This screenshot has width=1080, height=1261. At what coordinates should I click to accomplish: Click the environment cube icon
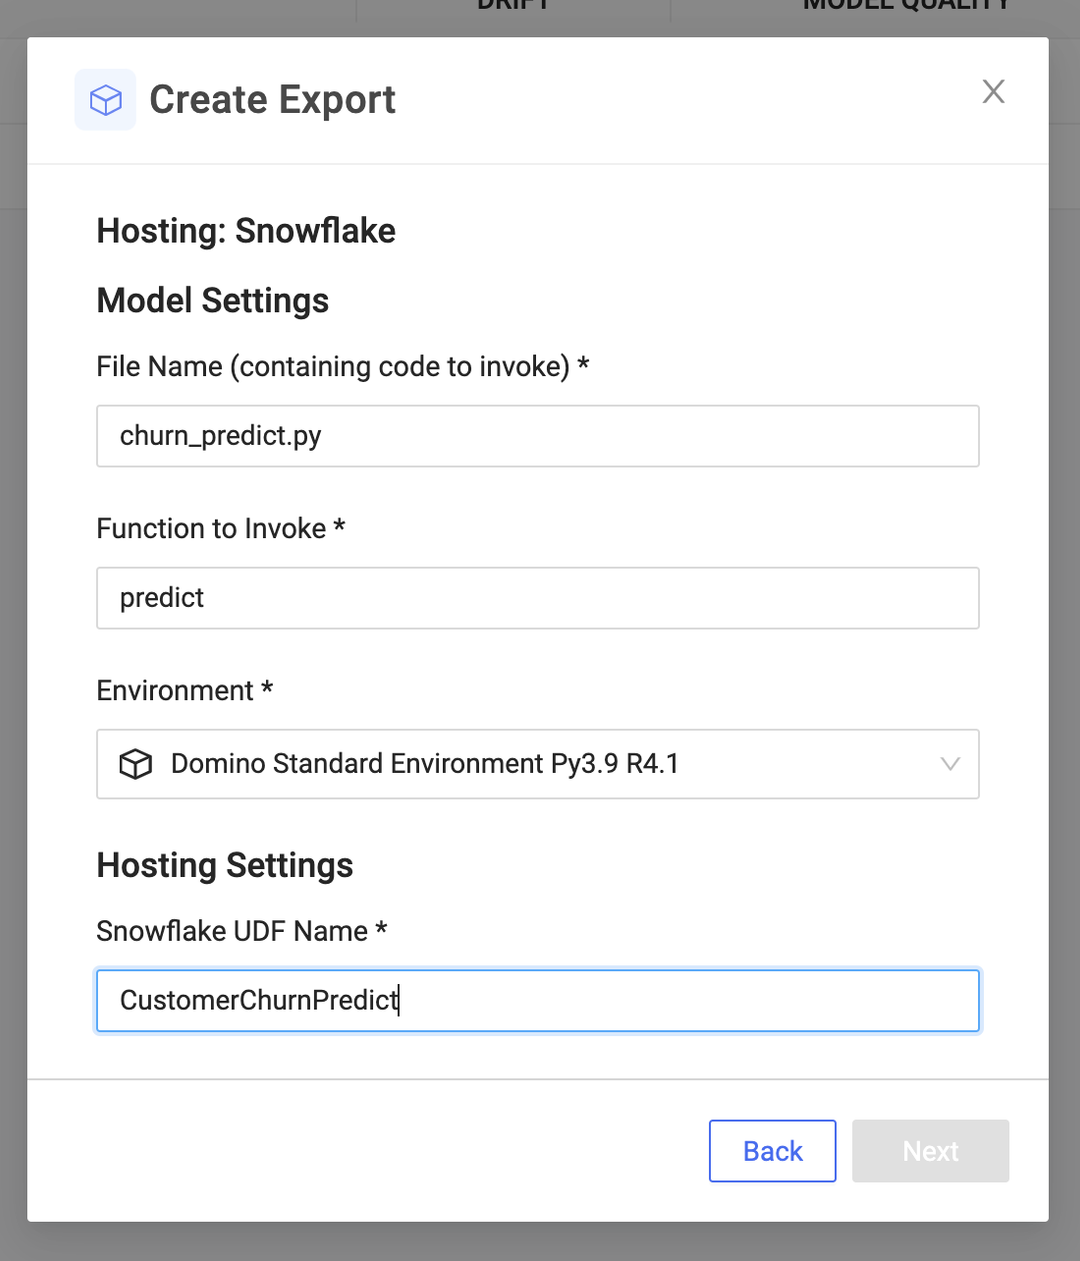coord(135,763)
